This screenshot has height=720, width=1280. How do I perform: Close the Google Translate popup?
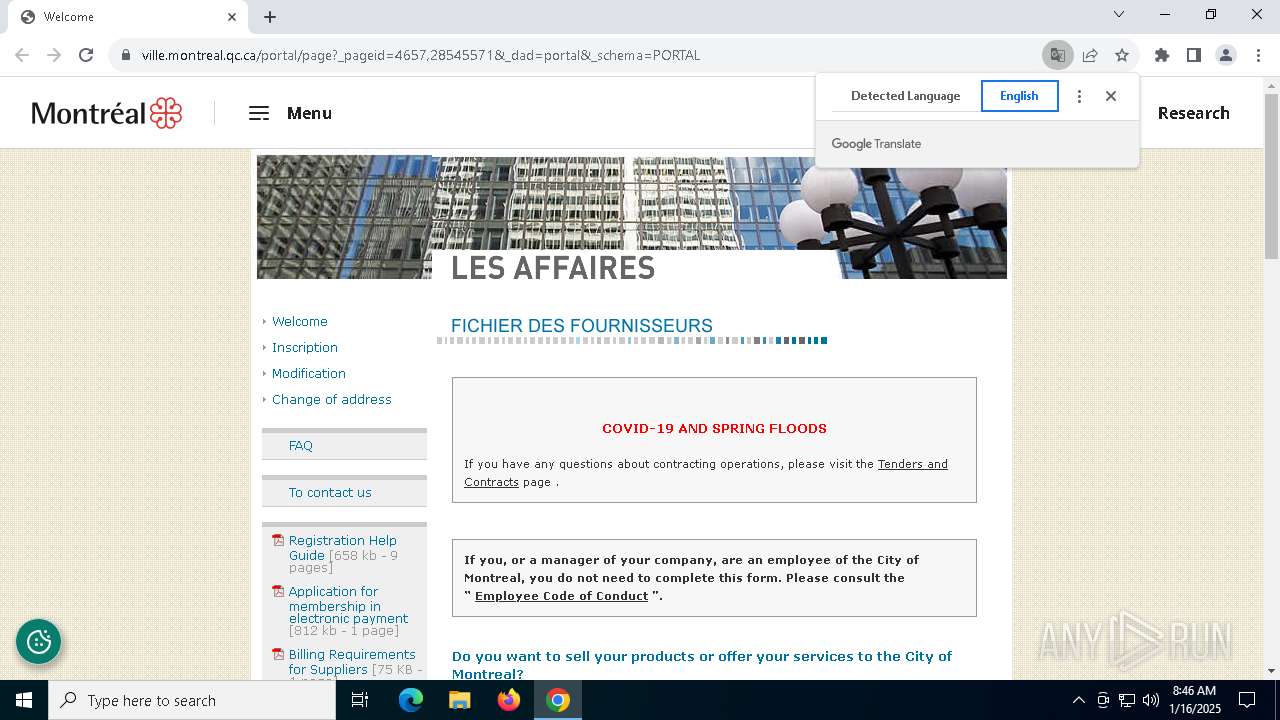coord(1111,96)
